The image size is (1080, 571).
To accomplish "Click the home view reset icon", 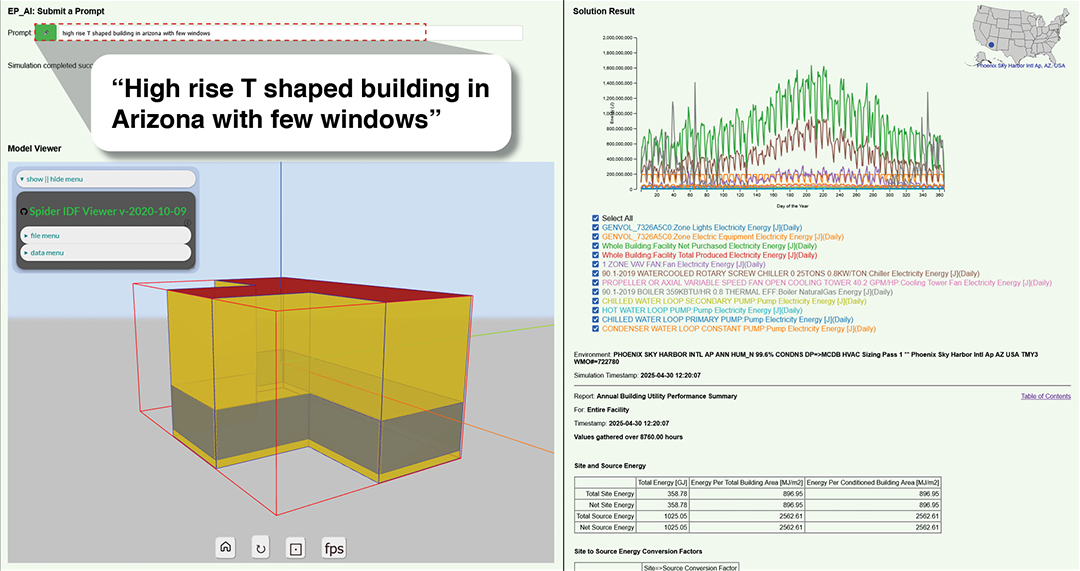I will [226, 548].
